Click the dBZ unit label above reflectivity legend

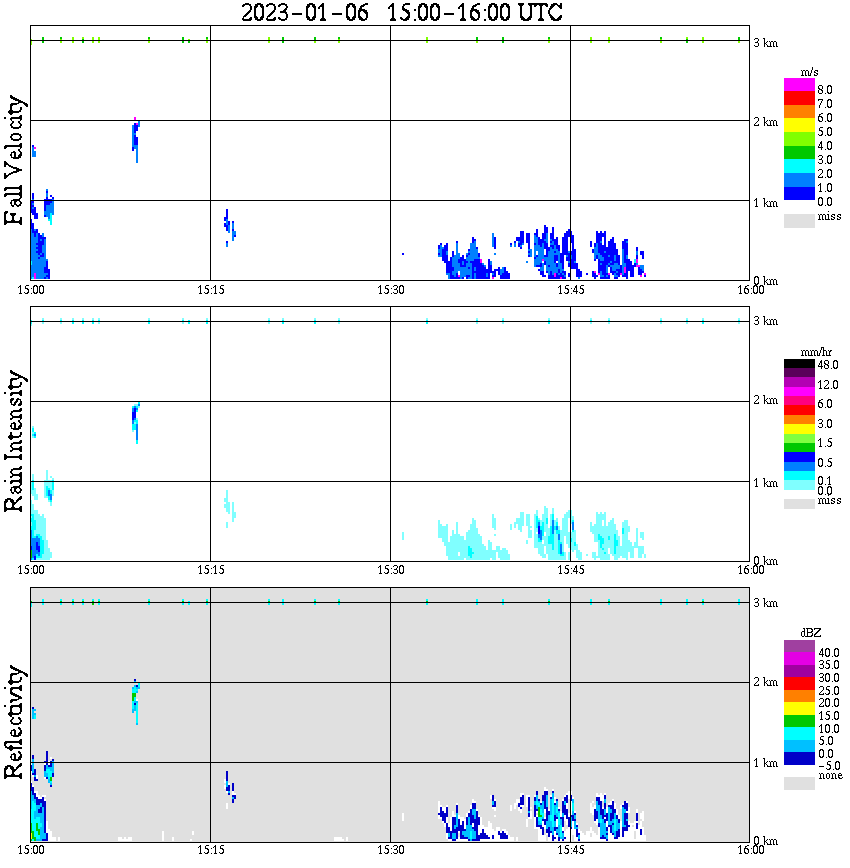811,633
